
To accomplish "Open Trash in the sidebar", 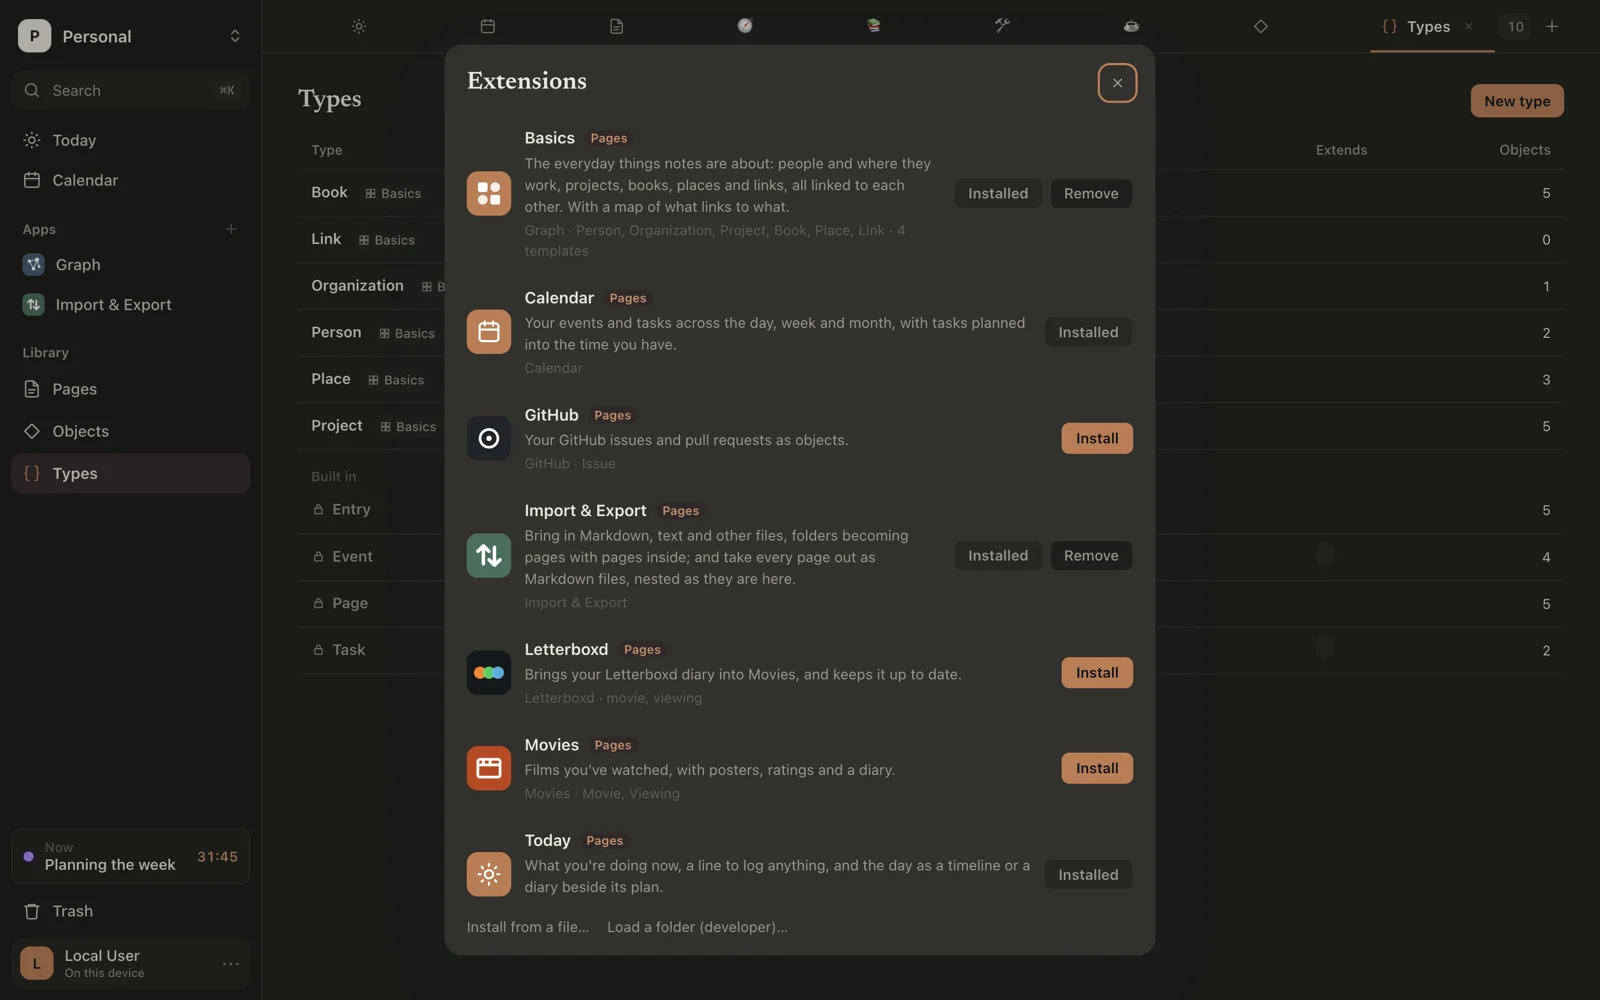I will [131, 911].
